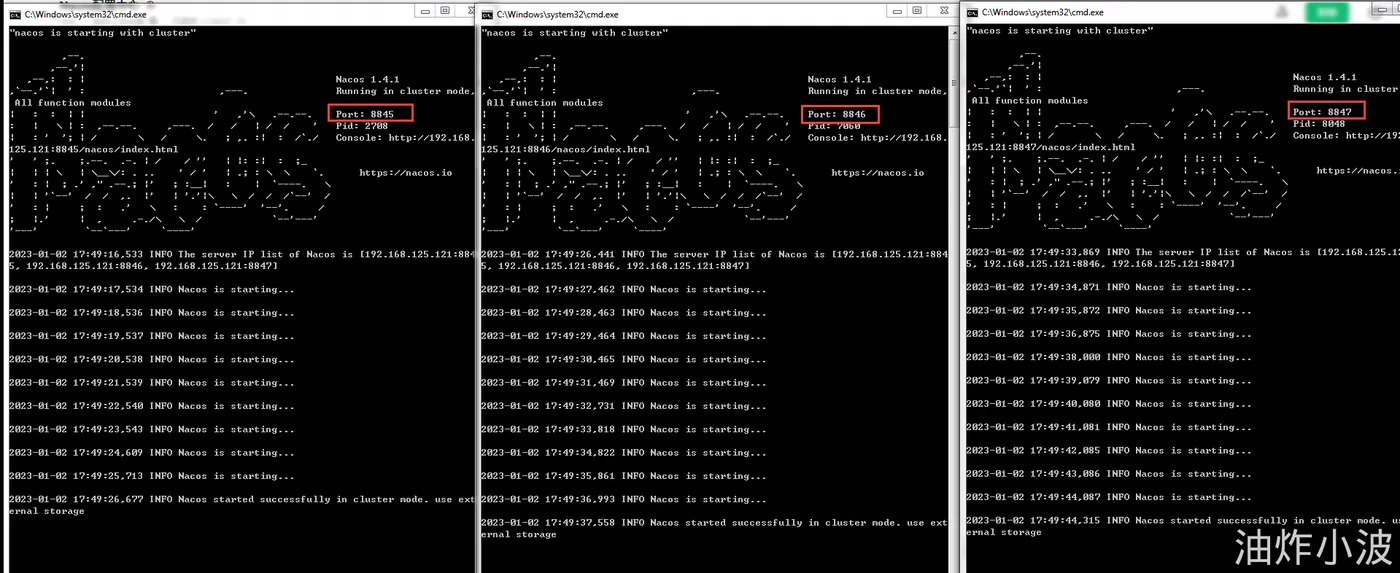Click the 125.121:8845/nacos/index.html console URL
This screenshot has height=573, width=1400.
pyautogui.click(x=93, y=149)
